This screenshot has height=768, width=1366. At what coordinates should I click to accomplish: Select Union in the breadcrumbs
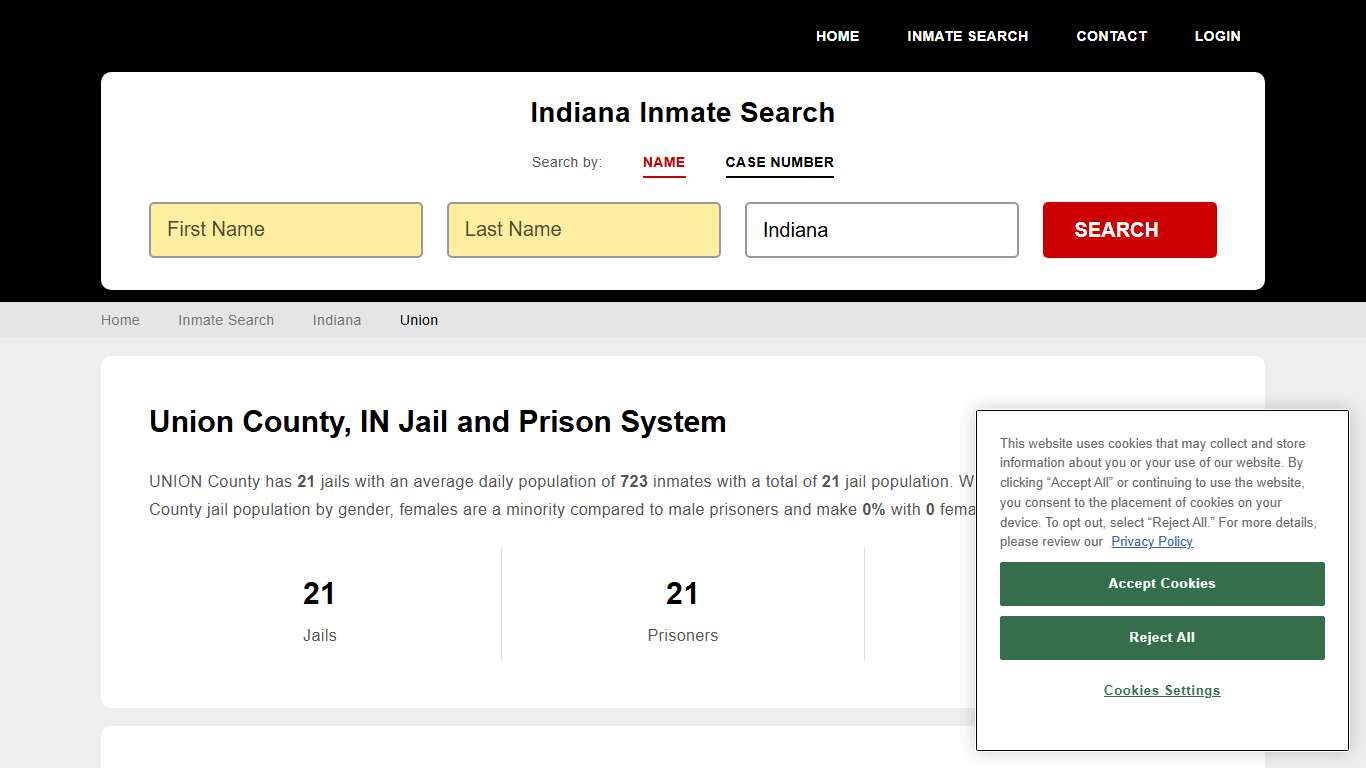pyautogui.click(x=418, y=320)
